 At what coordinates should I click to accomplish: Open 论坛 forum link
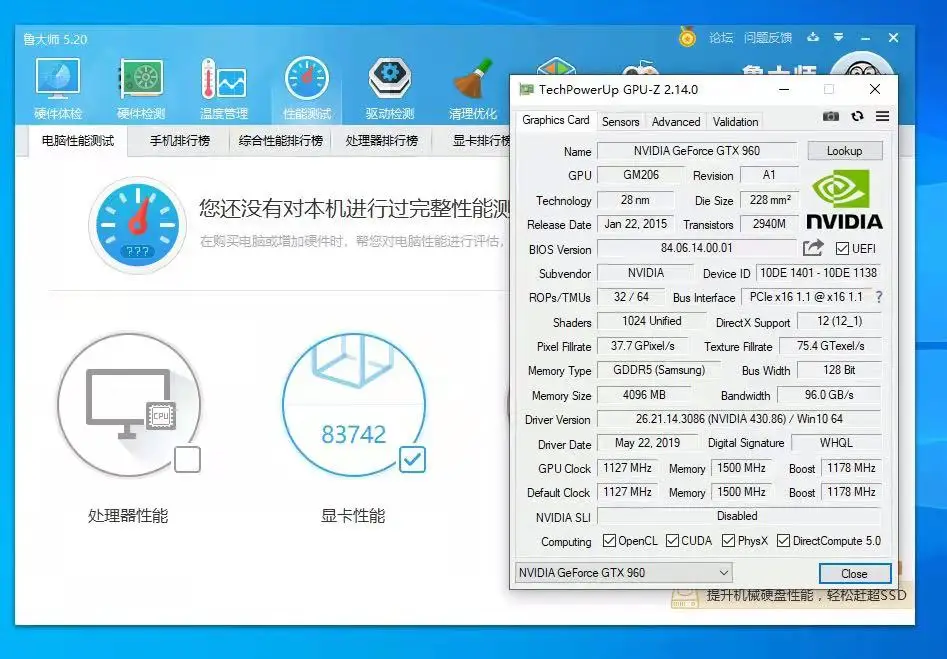click(721, 37)
